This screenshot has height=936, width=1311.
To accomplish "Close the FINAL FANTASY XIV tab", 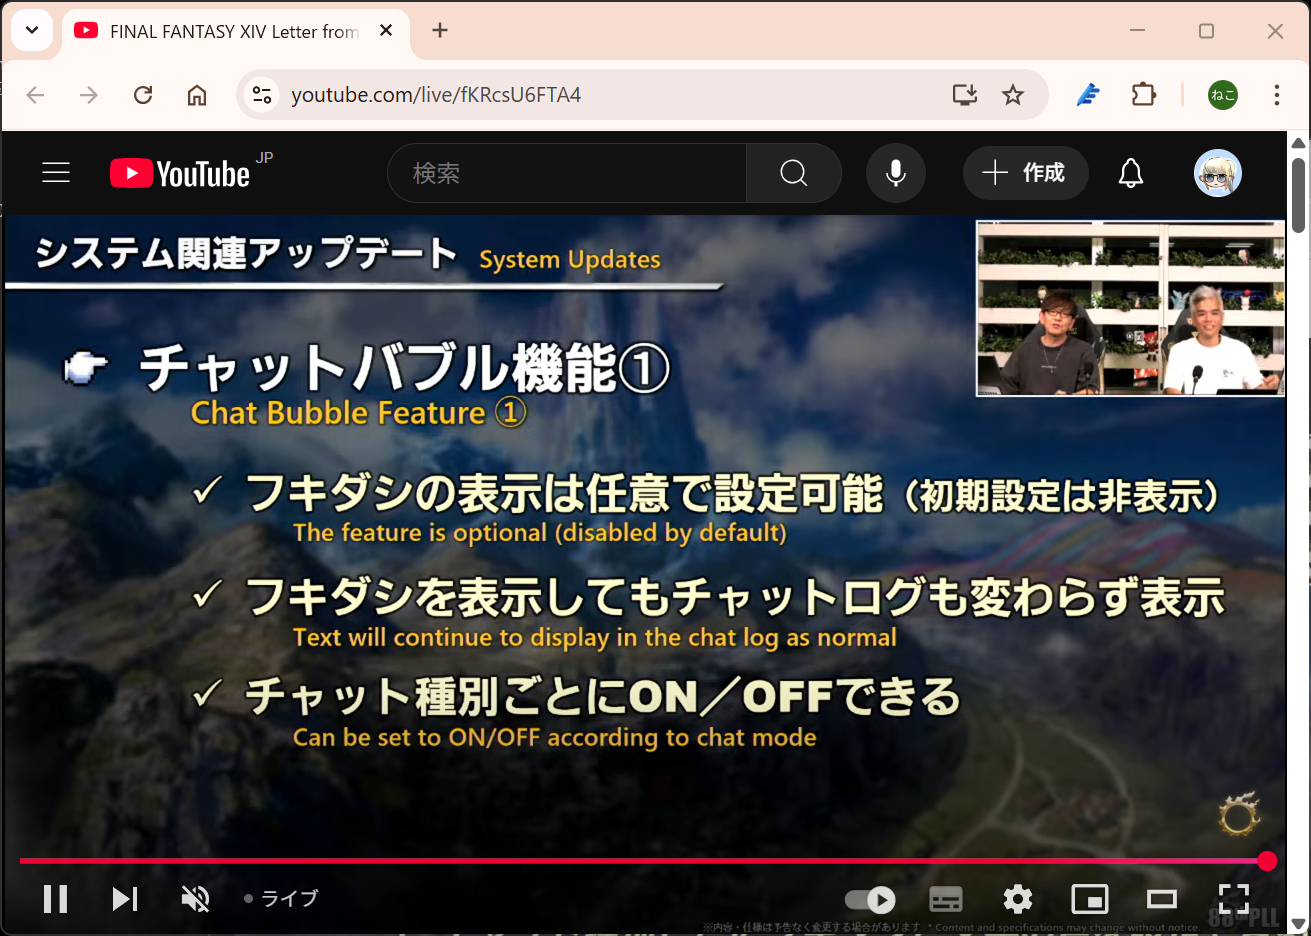I will (x=386, y=31).
